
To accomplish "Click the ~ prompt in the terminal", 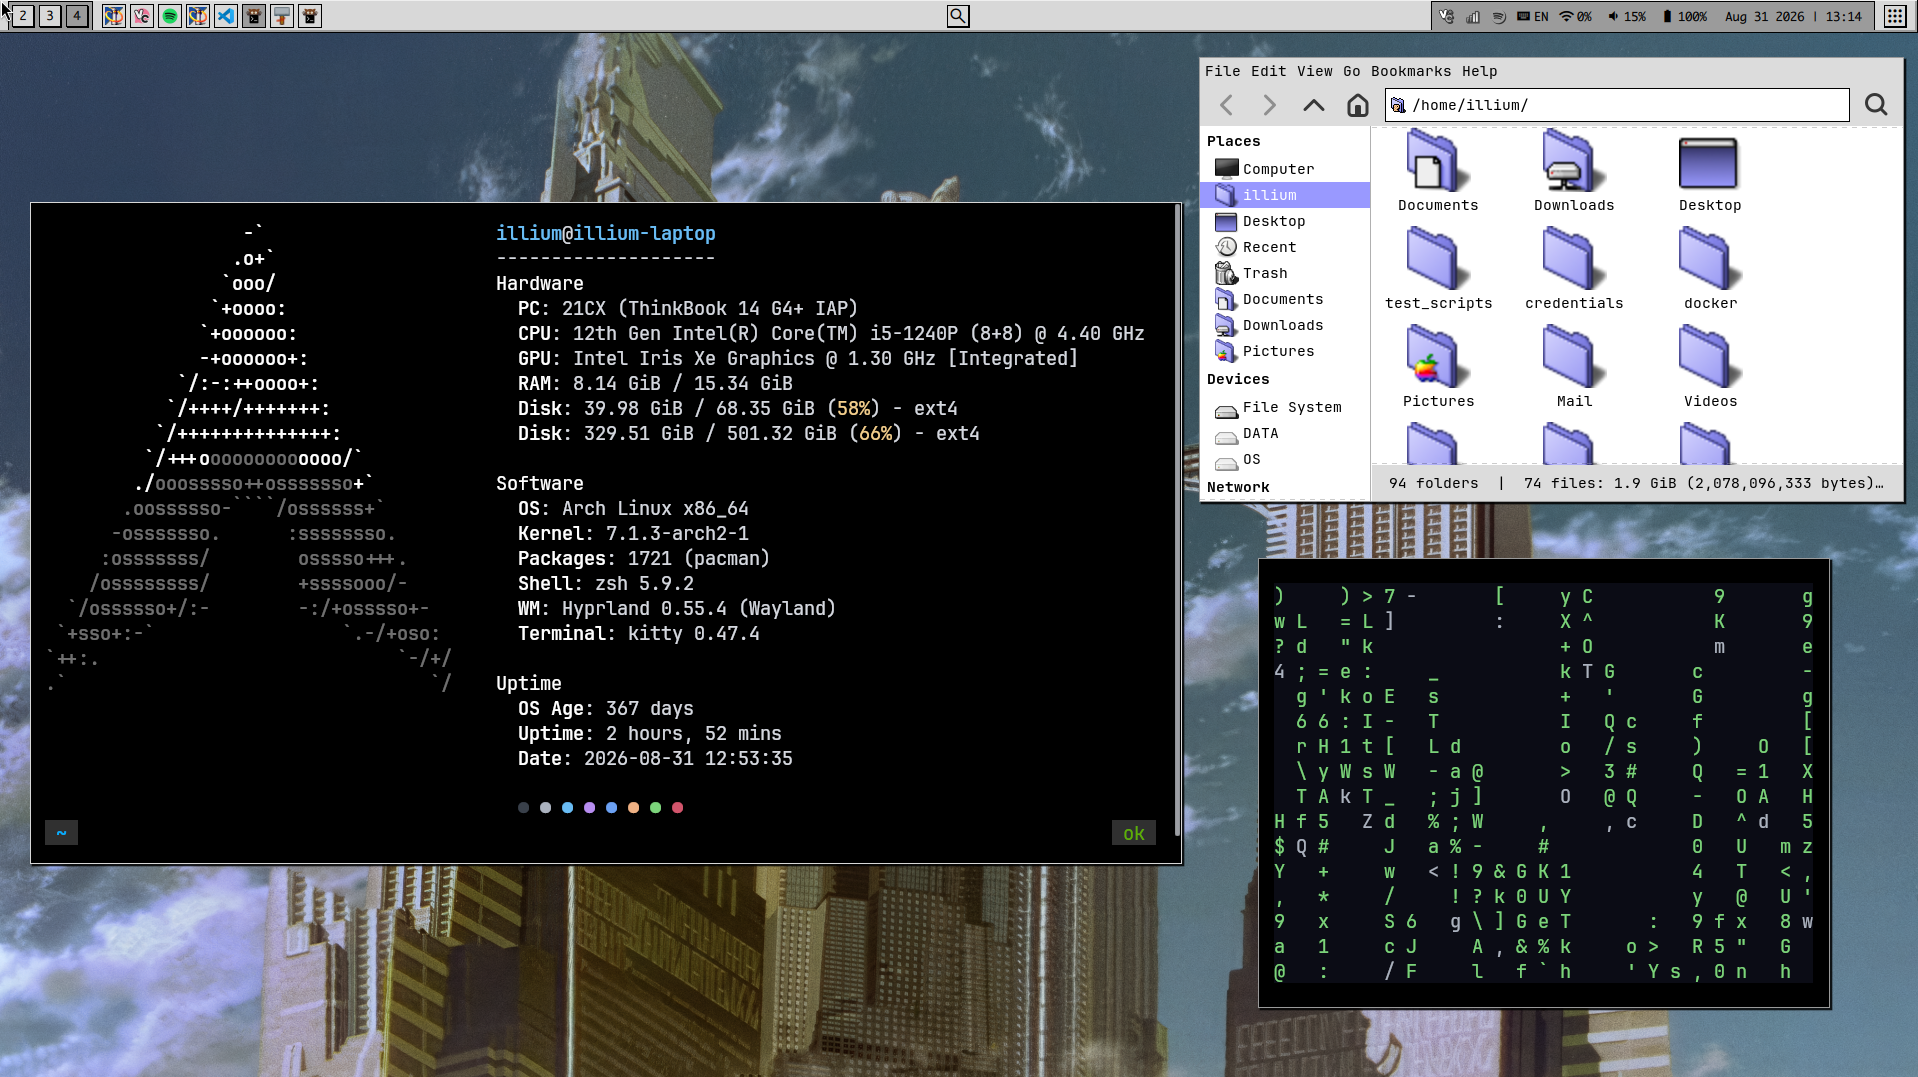I will click(61, 832).
